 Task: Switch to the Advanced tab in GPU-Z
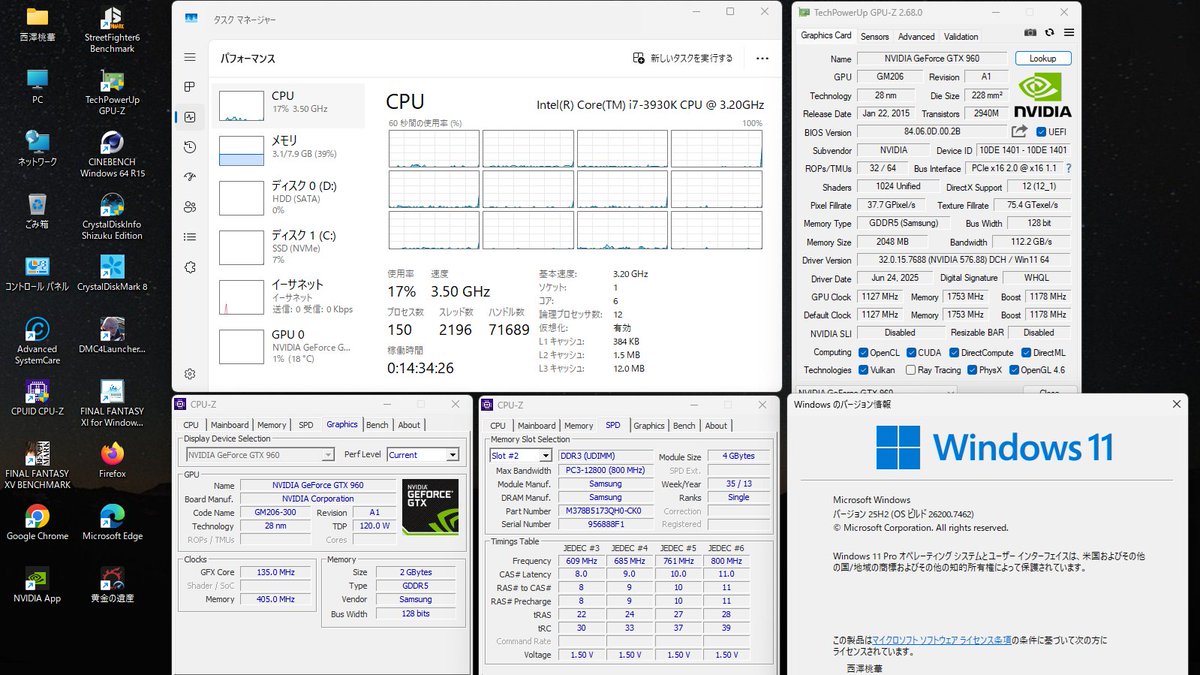(x=916, y=36)
